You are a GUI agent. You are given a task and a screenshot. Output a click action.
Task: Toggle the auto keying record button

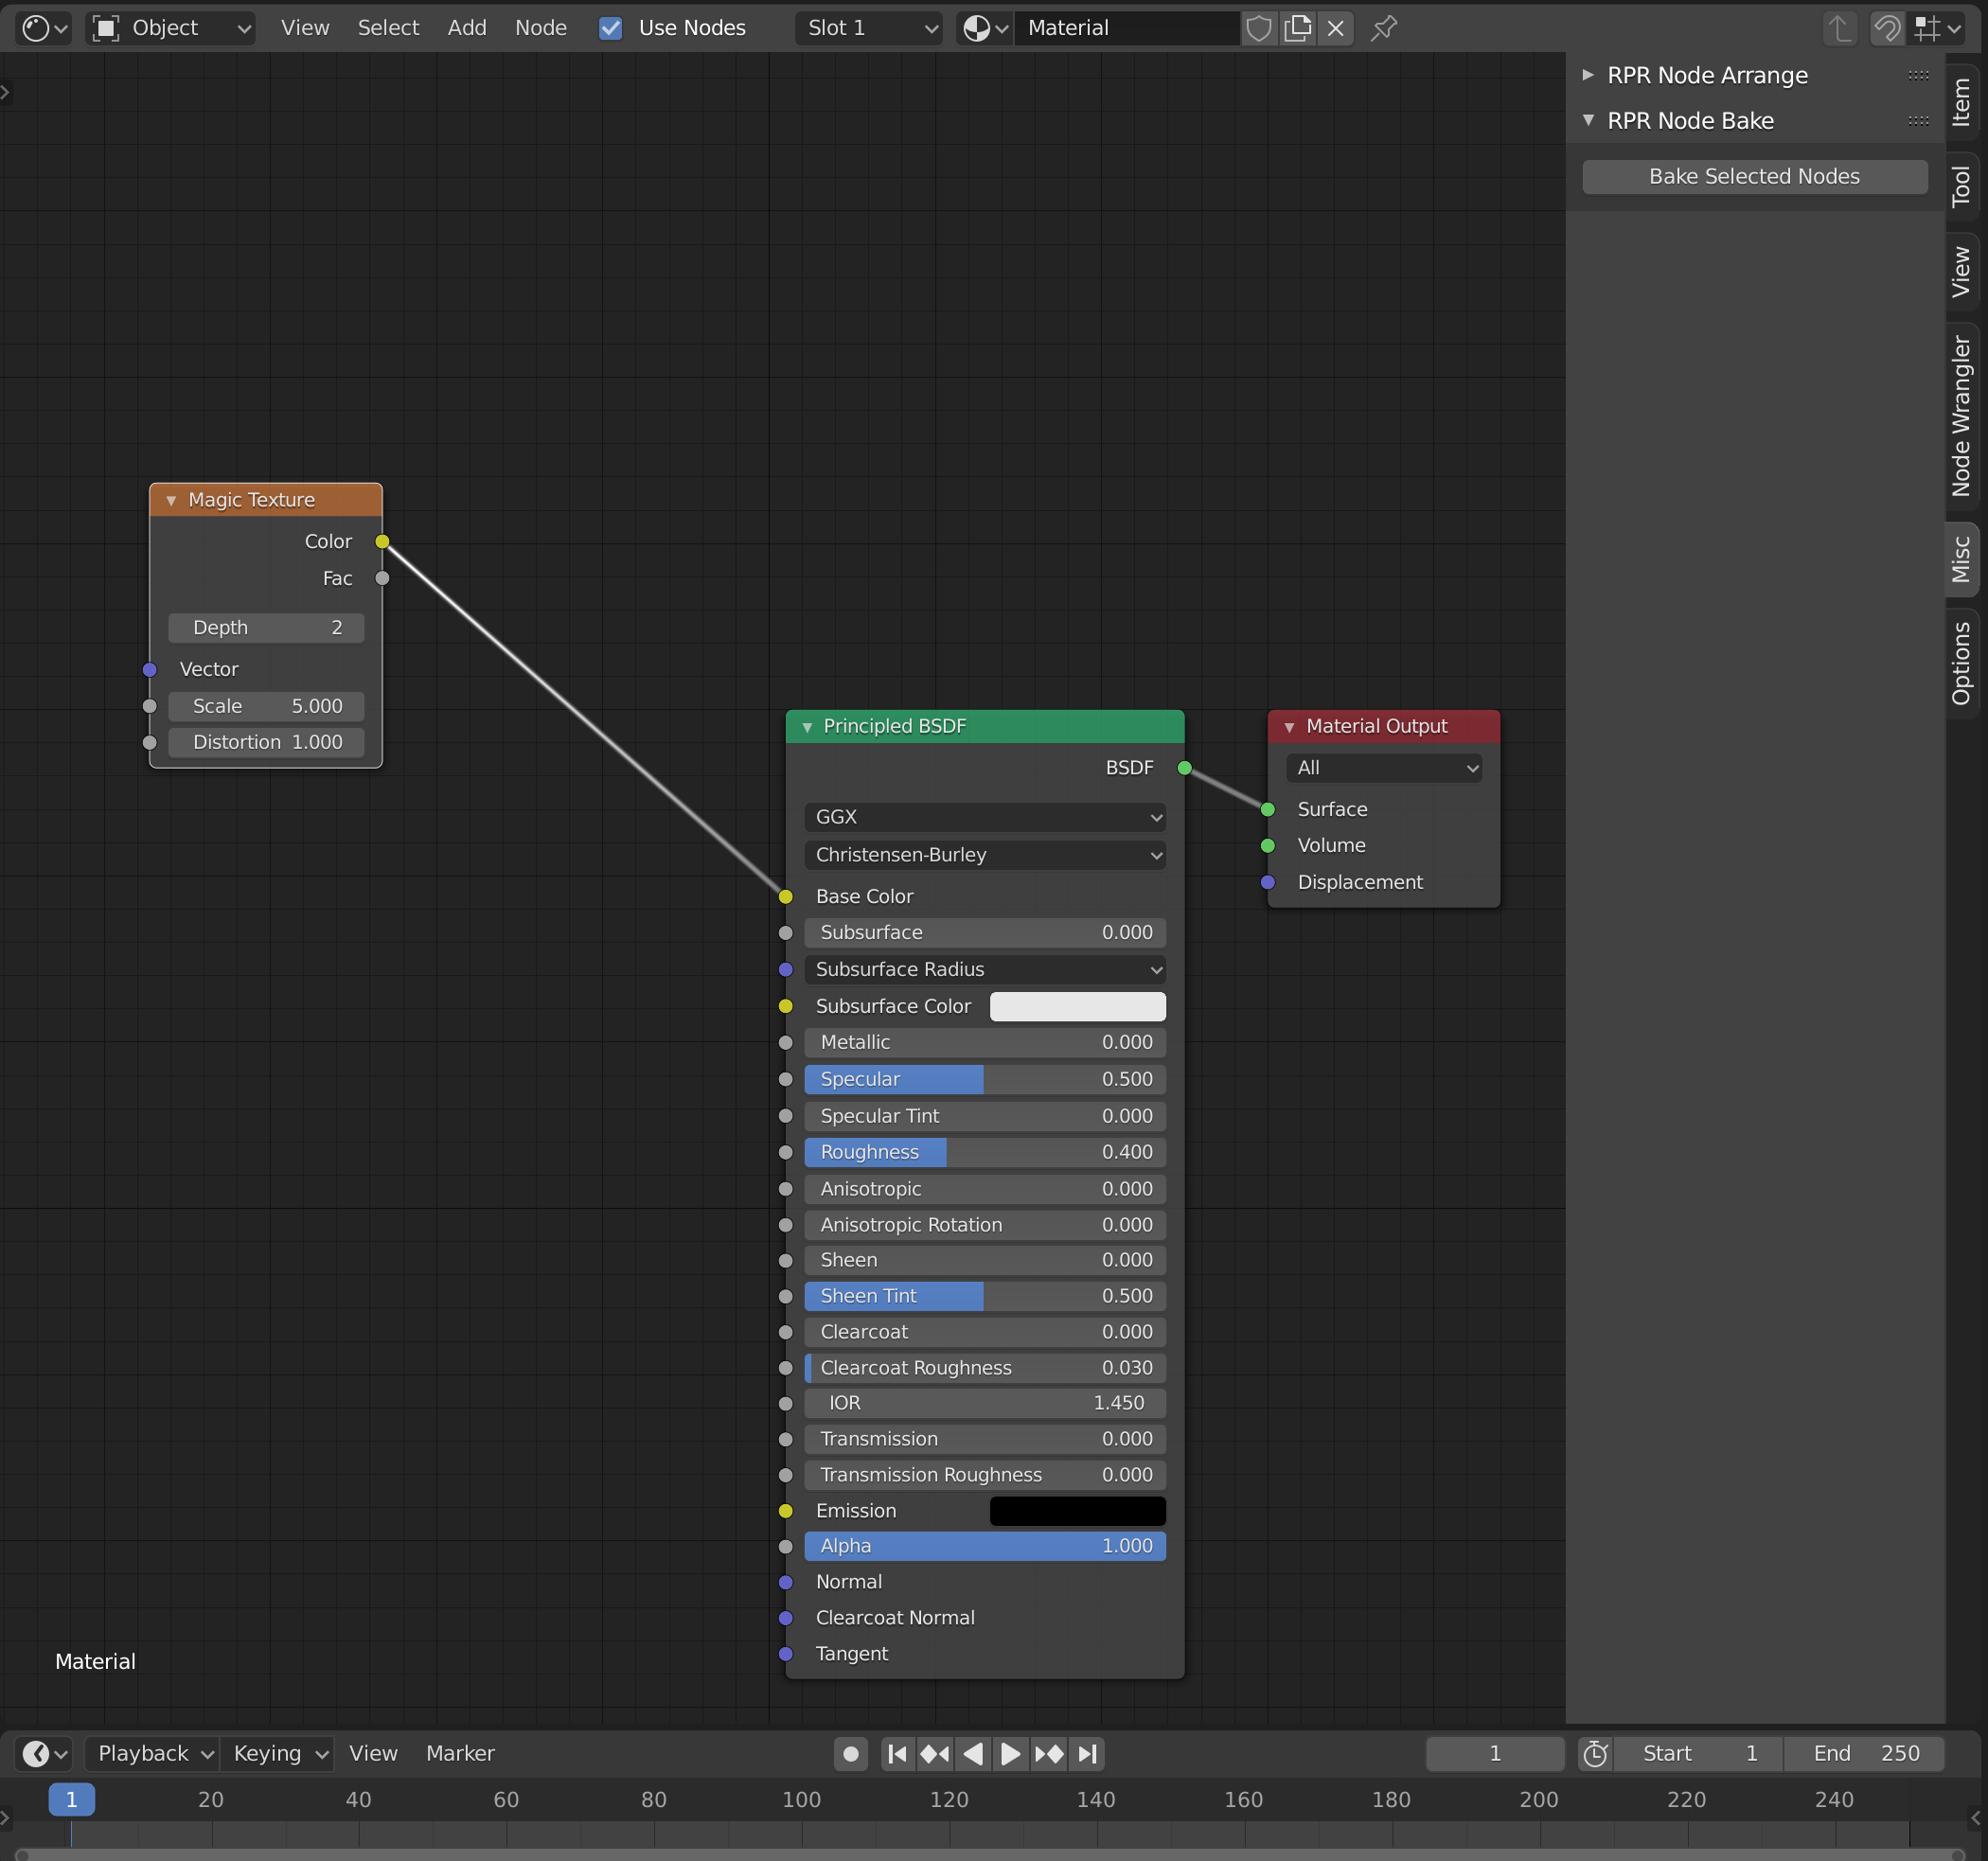(x=850, y=1753)
